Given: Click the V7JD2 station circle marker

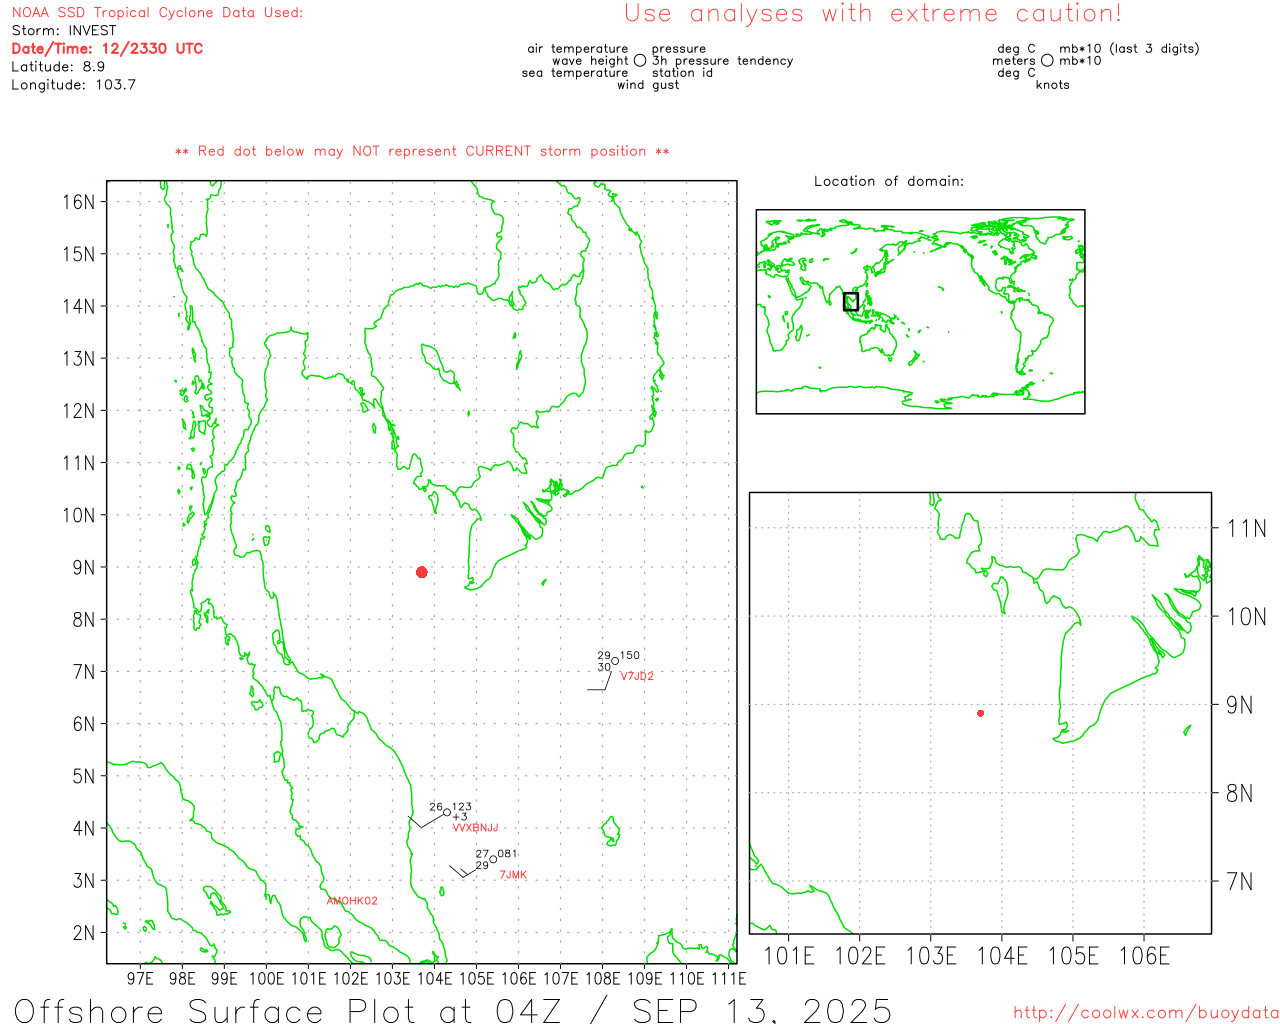Looking at the screenshot, I should click(x=615, y=660).
